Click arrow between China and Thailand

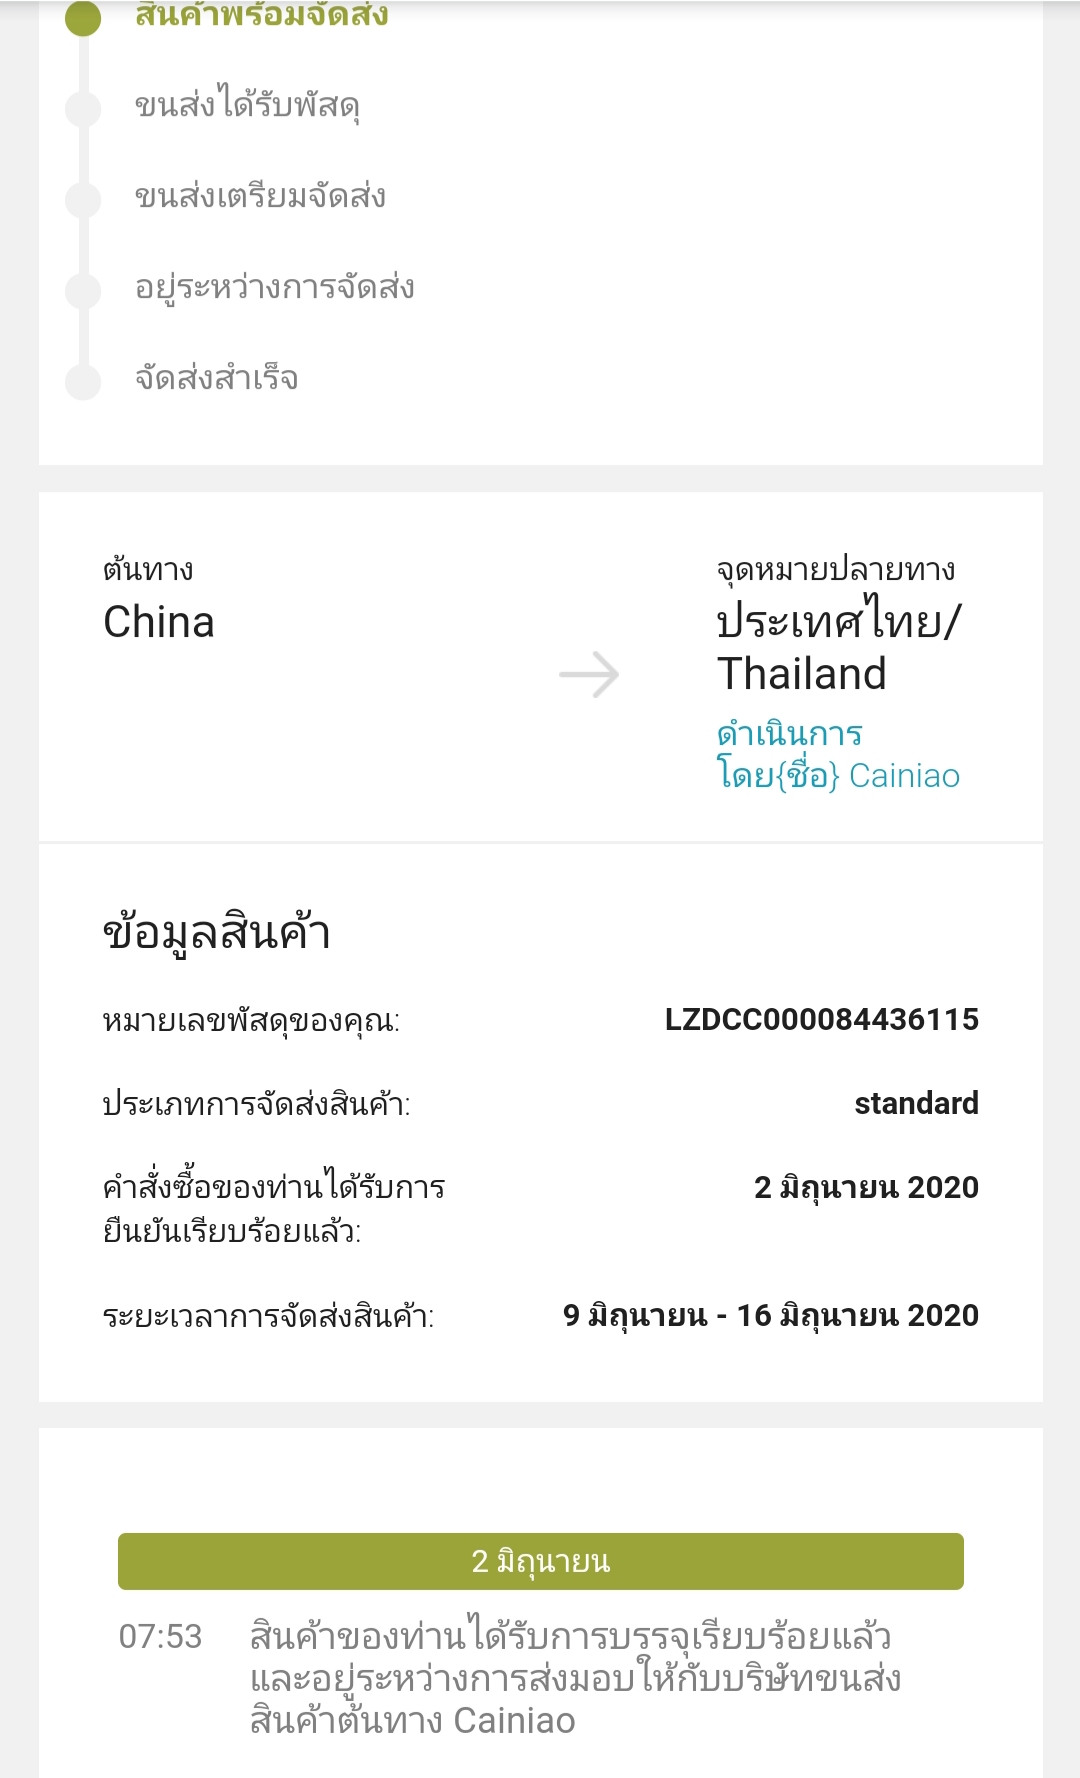589,675
